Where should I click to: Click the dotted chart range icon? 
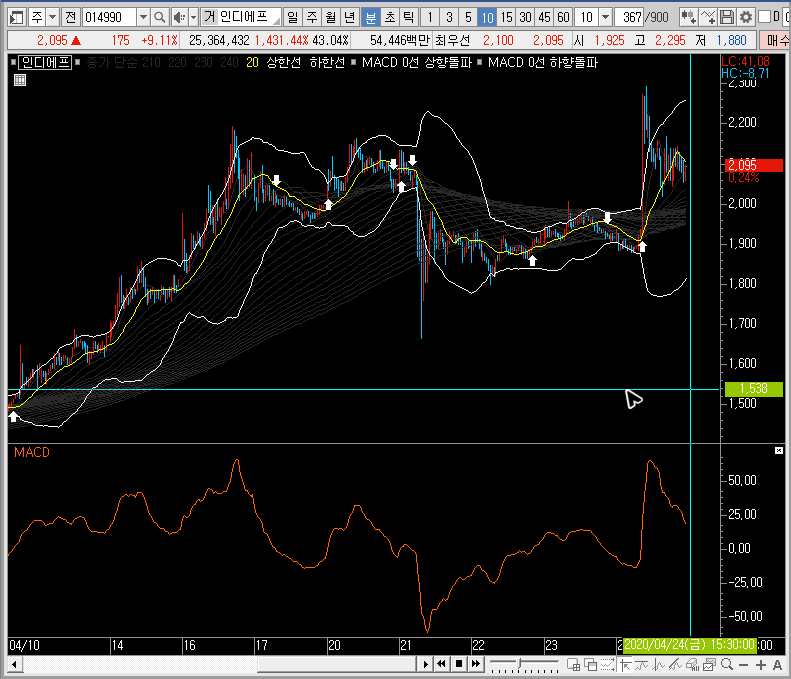[x=607, y=665]
